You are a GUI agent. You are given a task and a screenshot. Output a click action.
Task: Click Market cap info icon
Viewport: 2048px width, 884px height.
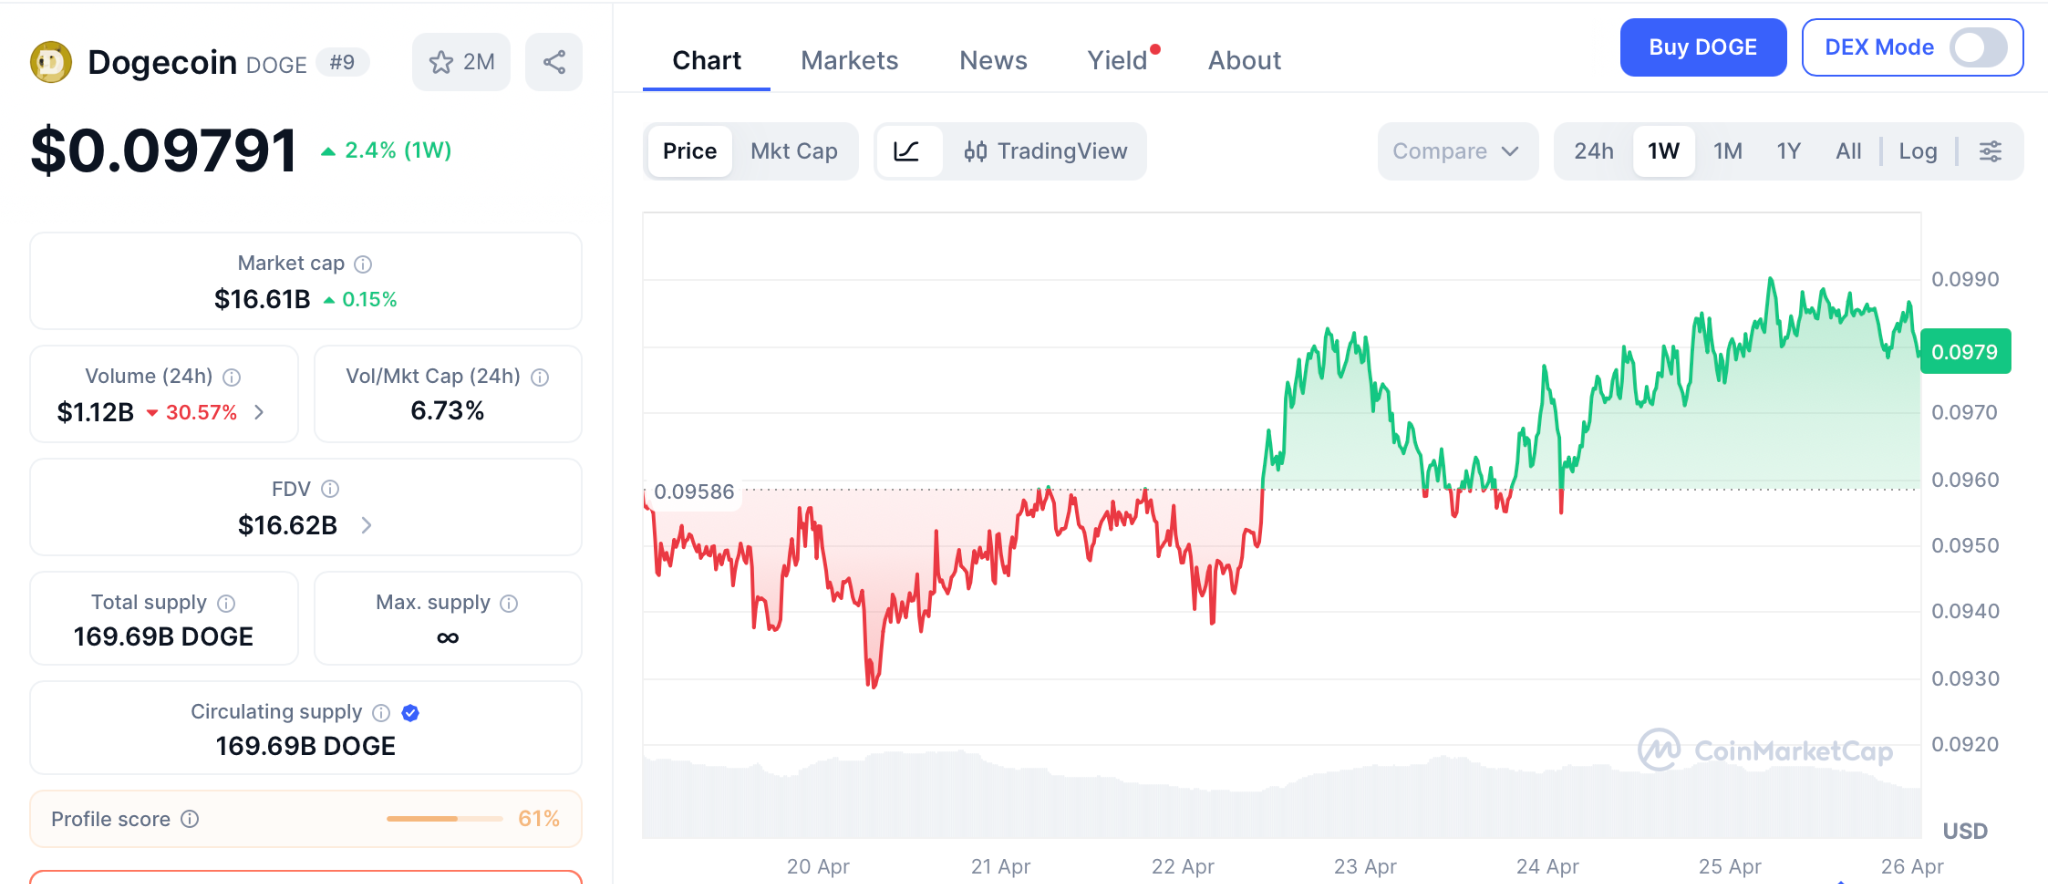point(363,264)
